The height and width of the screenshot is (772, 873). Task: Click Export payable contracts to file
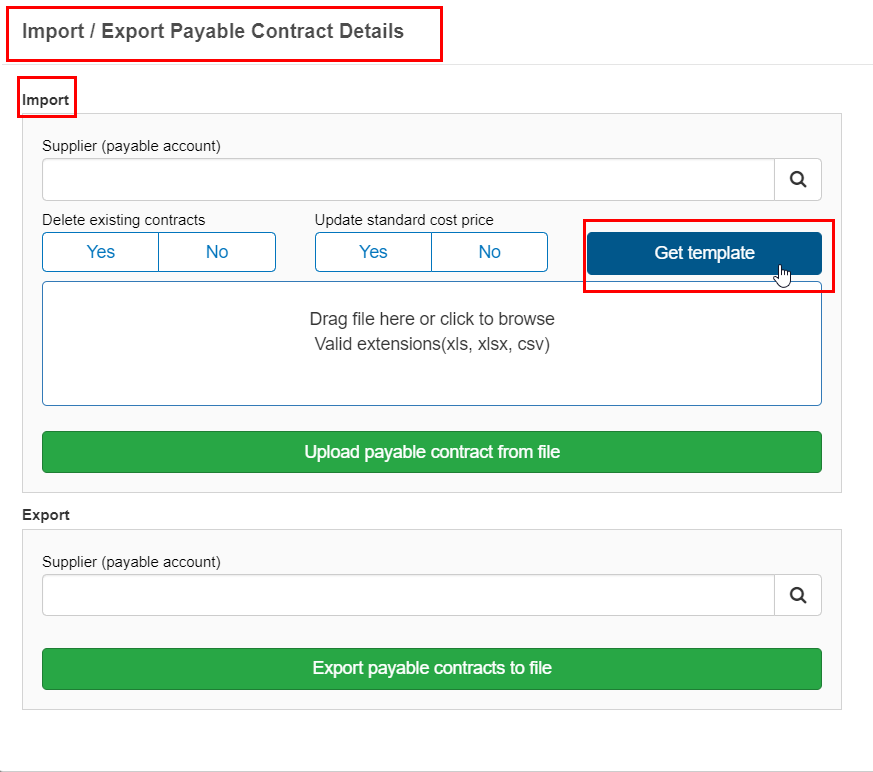432,668
